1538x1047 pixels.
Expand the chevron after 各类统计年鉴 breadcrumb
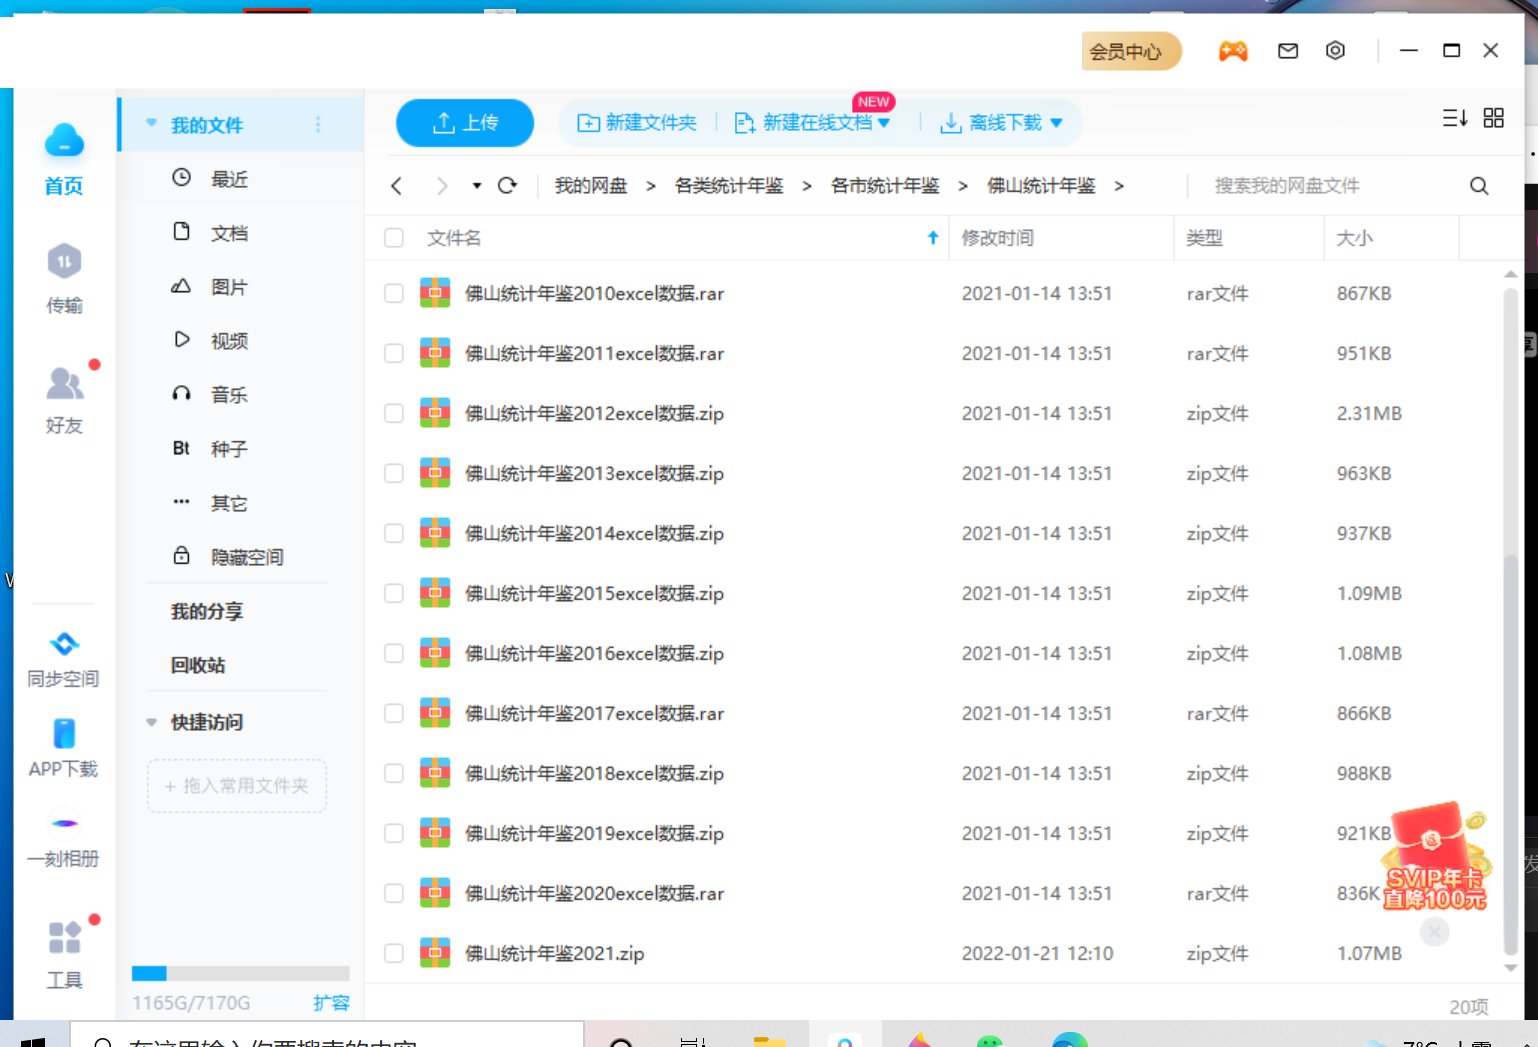pos(807,186)
